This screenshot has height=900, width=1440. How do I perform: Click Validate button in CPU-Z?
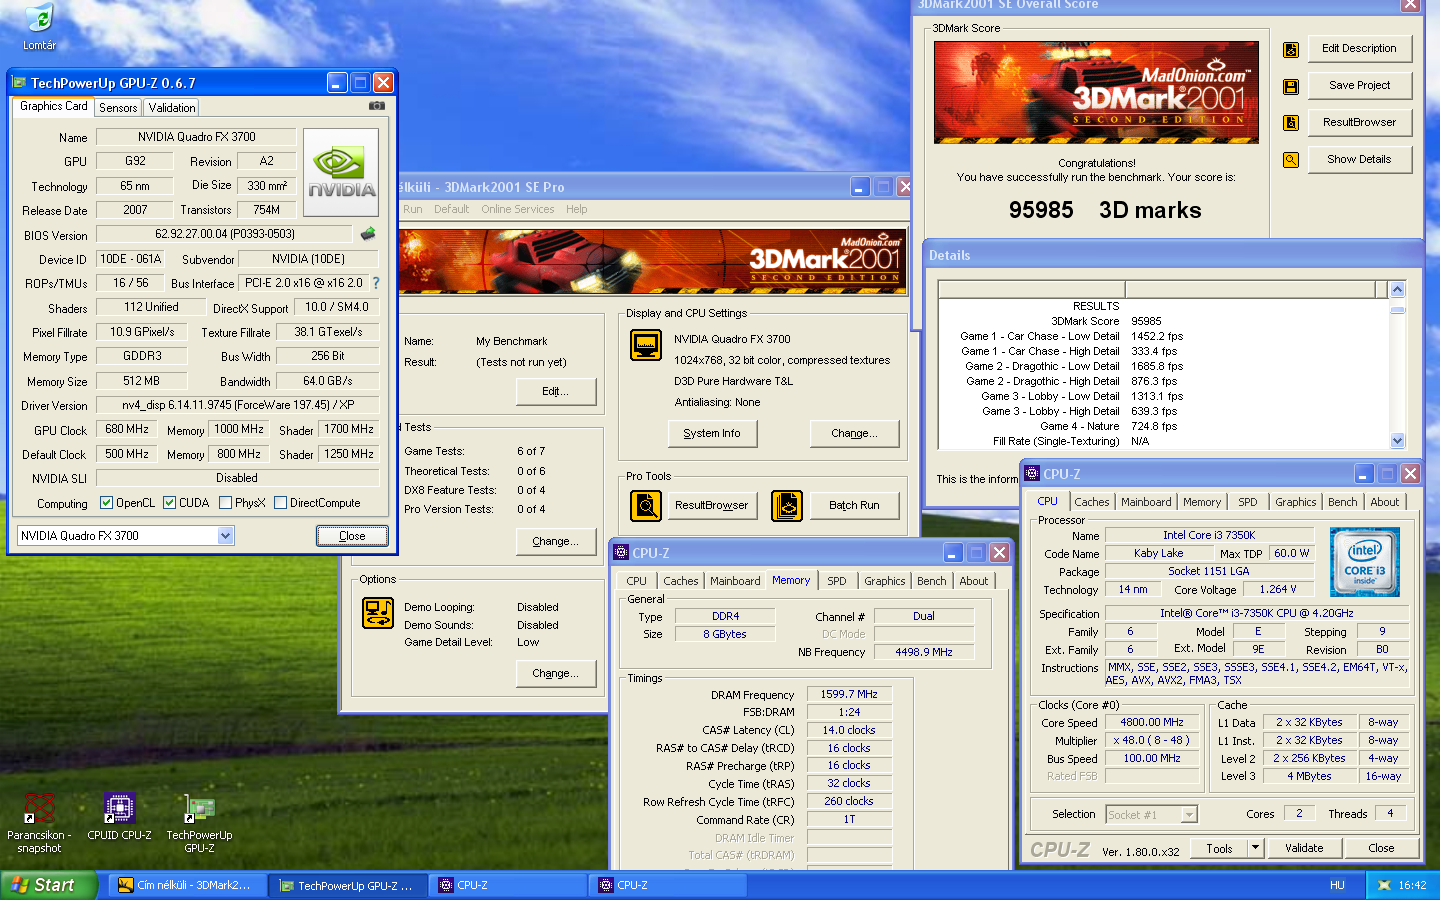(x=1304, y=848)
